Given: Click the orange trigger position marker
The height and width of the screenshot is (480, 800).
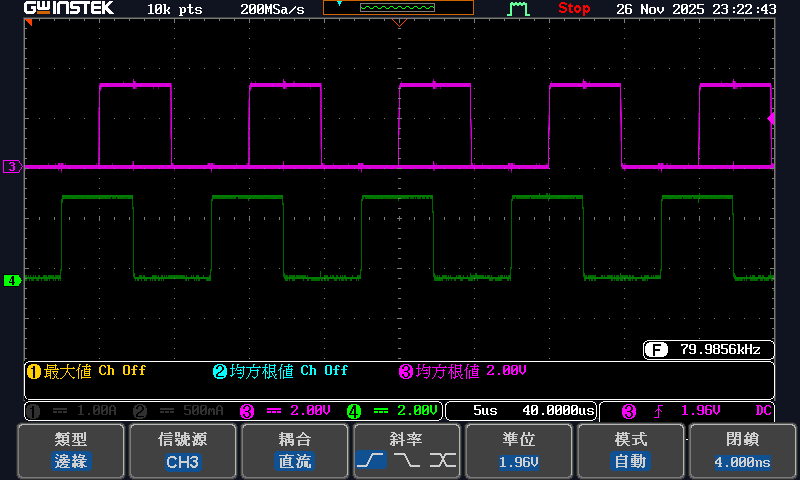Looking at the screenshot, I should (x=399, y=23).
